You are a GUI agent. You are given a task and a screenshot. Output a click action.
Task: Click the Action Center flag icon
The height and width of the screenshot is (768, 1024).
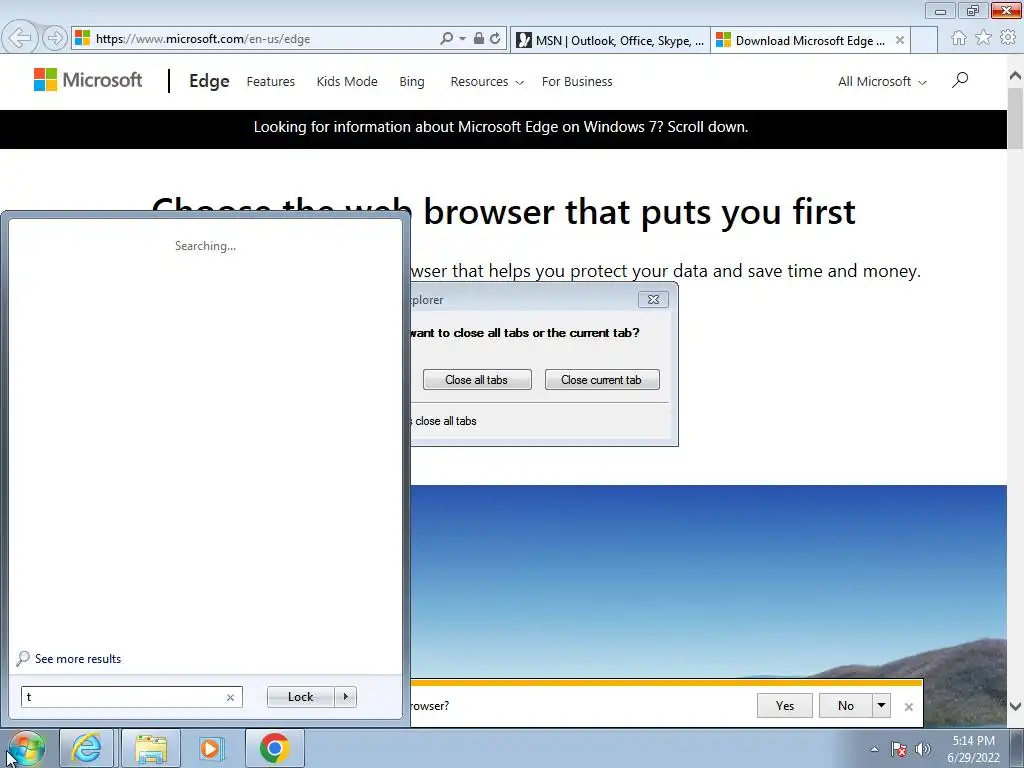(x=899, y=749)
